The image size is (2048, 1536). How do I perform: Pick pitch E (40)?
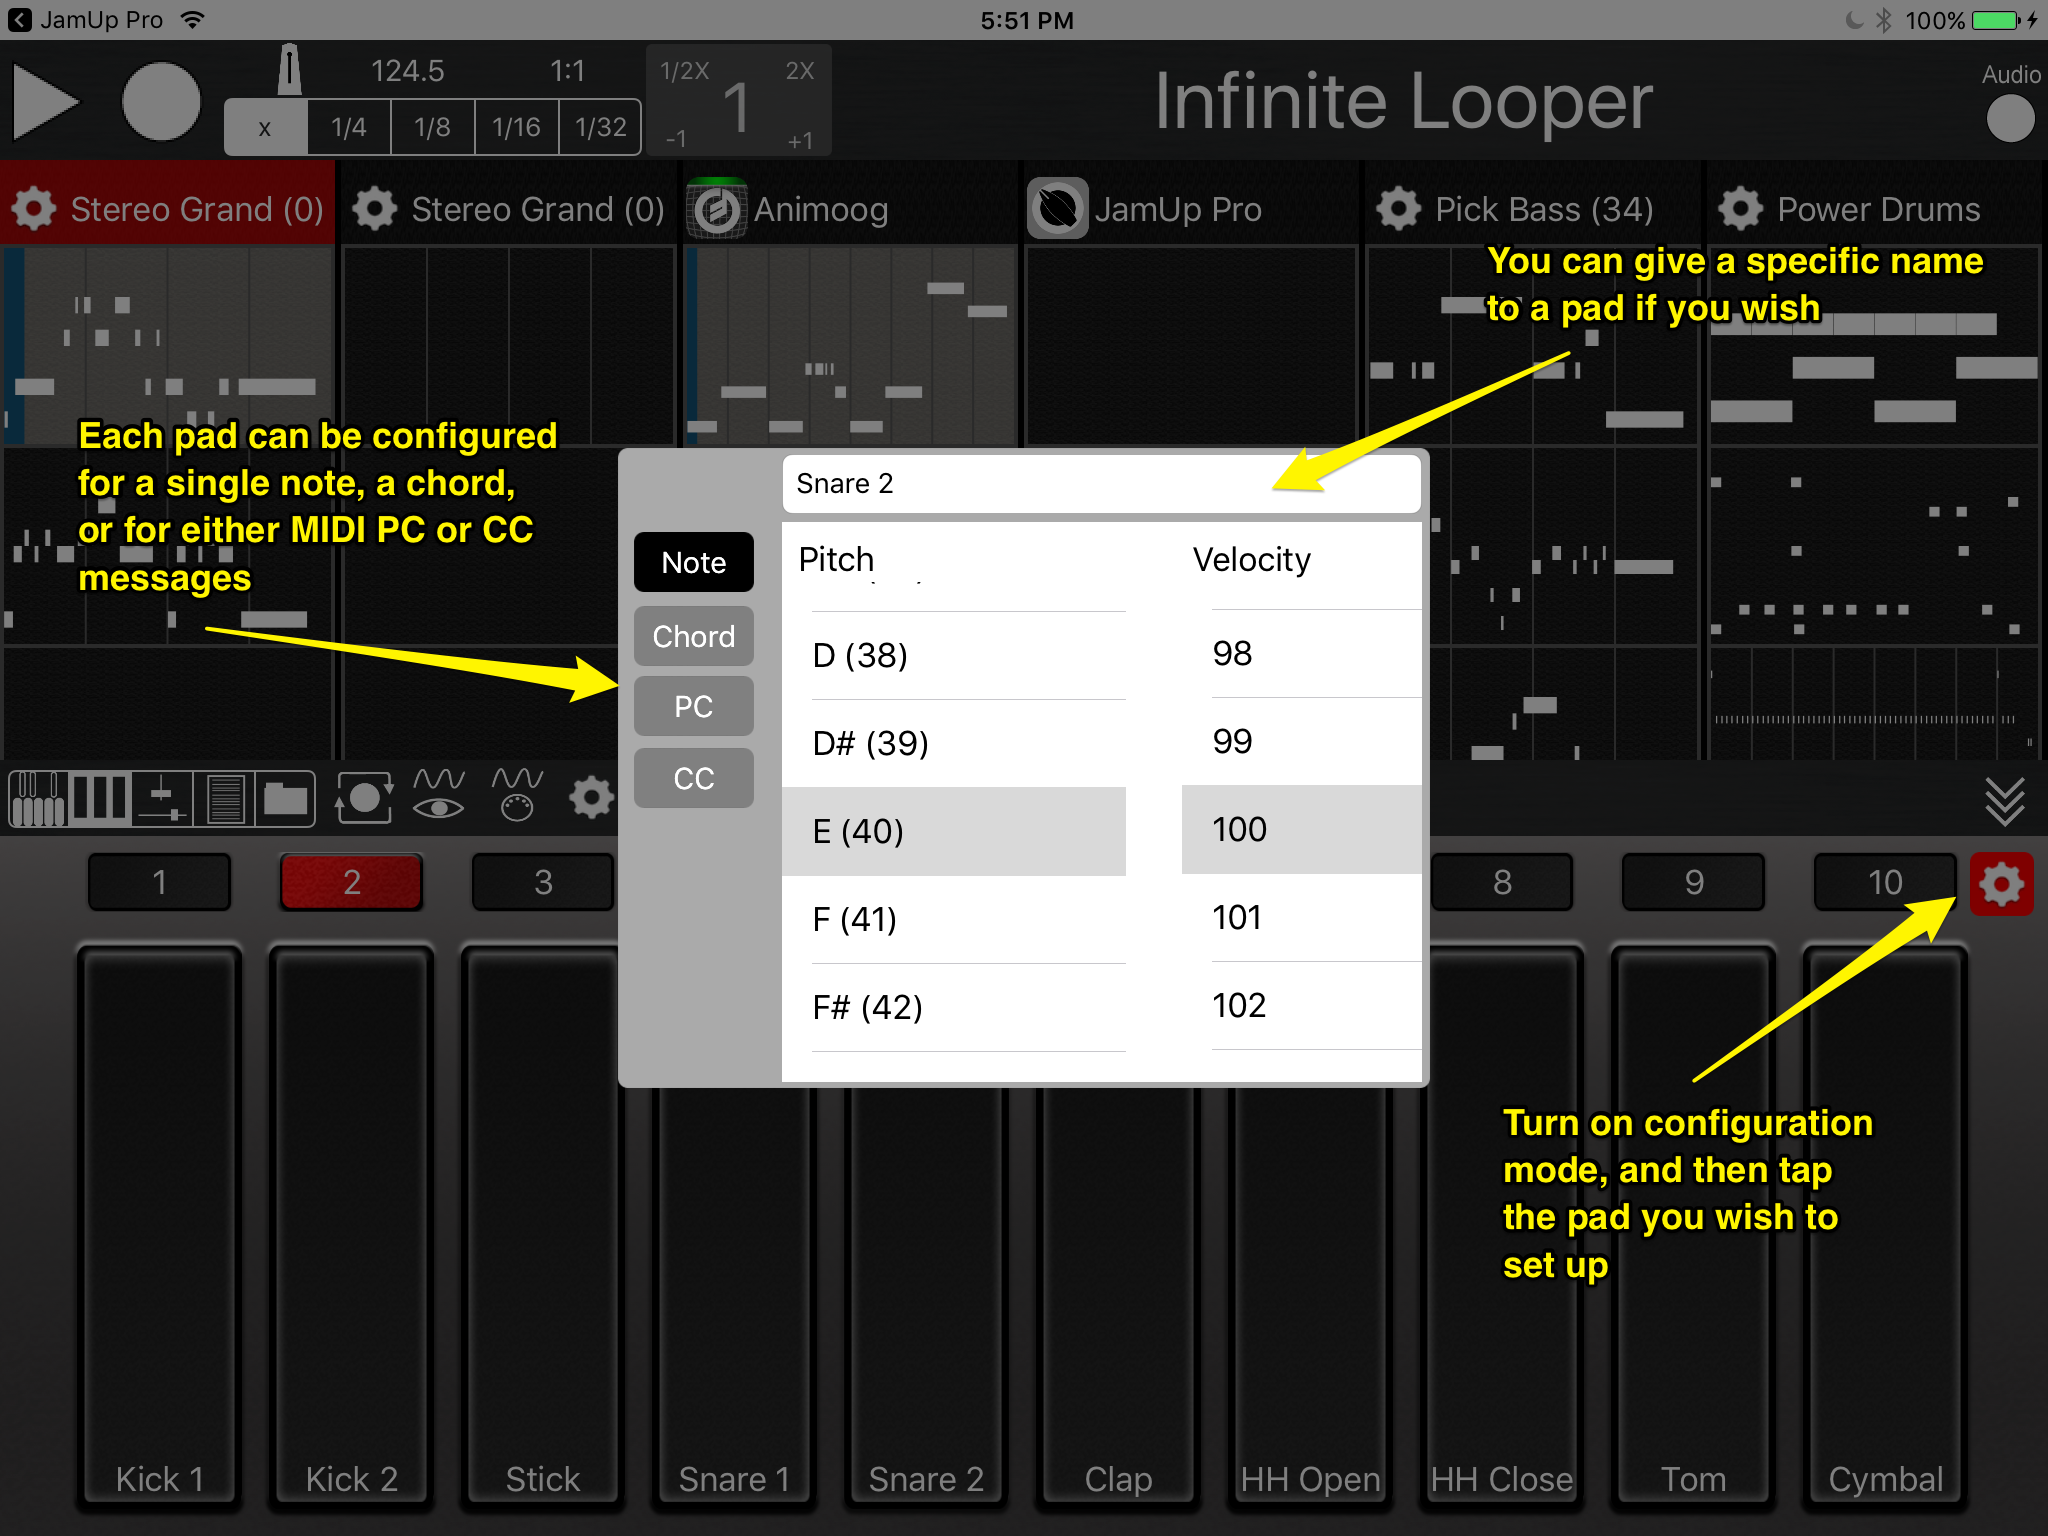[954, 831]
